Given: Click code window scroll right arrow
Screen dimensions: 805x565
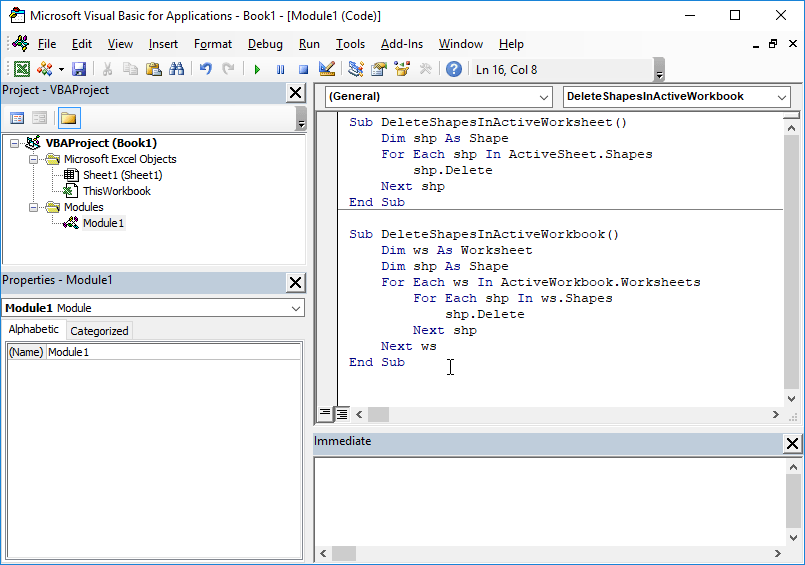Looking at the screenshot, I should click(x=776, y=414).
